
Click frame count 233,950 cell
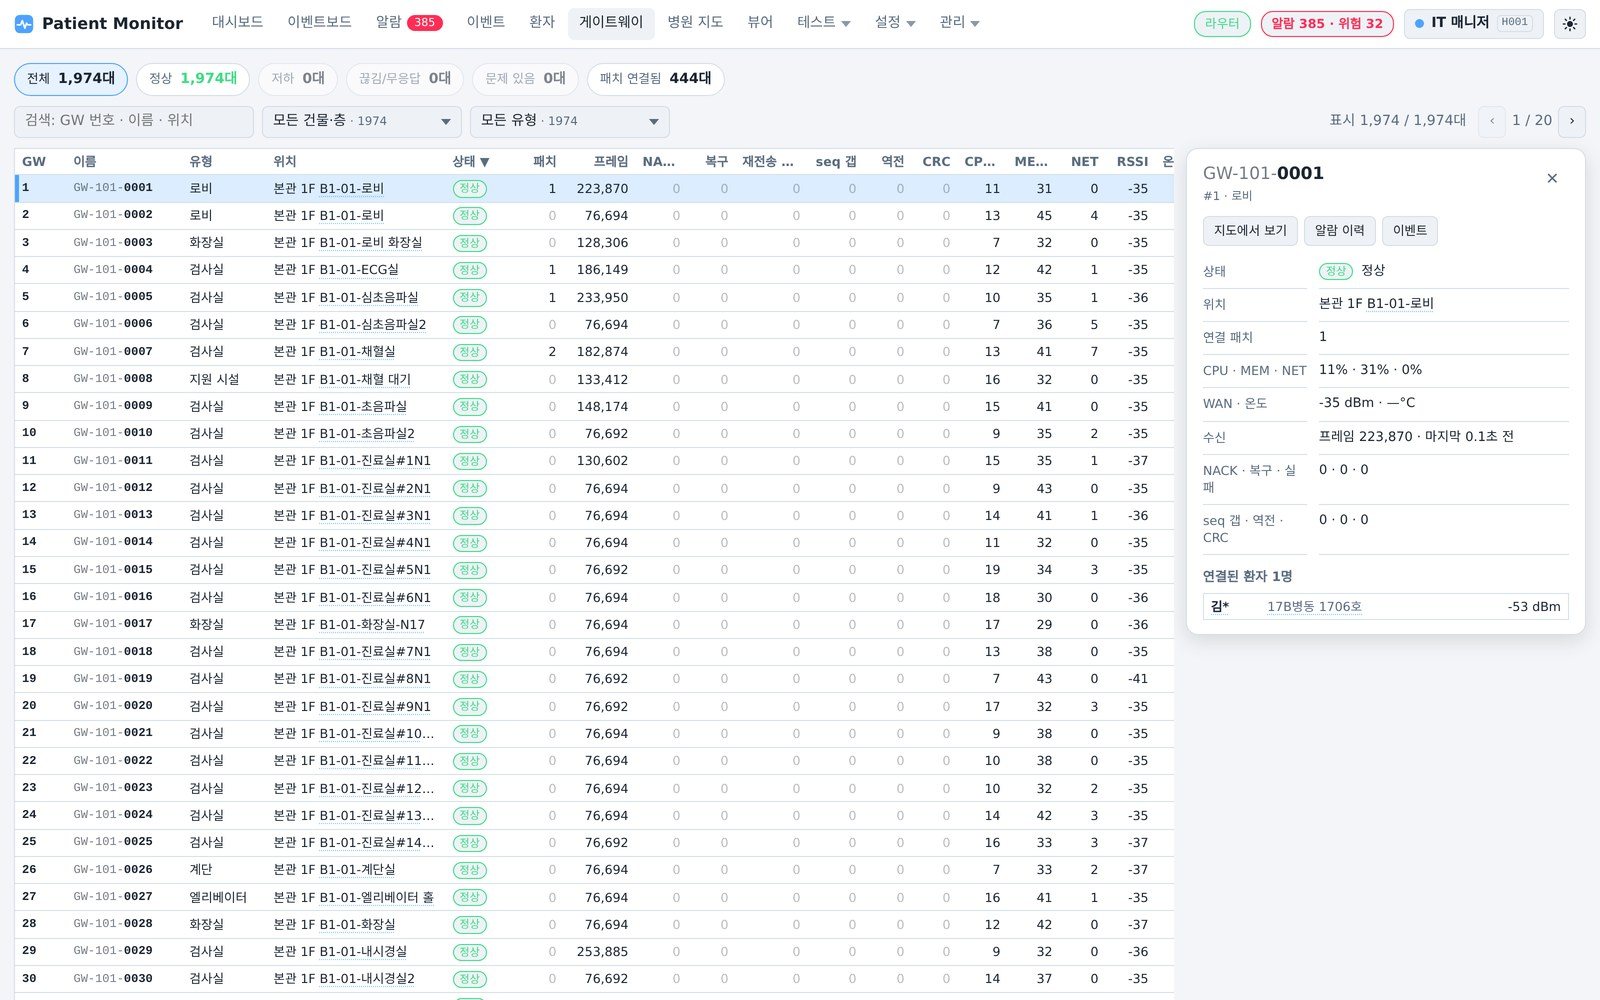pyautogui.click(x=602, y=298)
